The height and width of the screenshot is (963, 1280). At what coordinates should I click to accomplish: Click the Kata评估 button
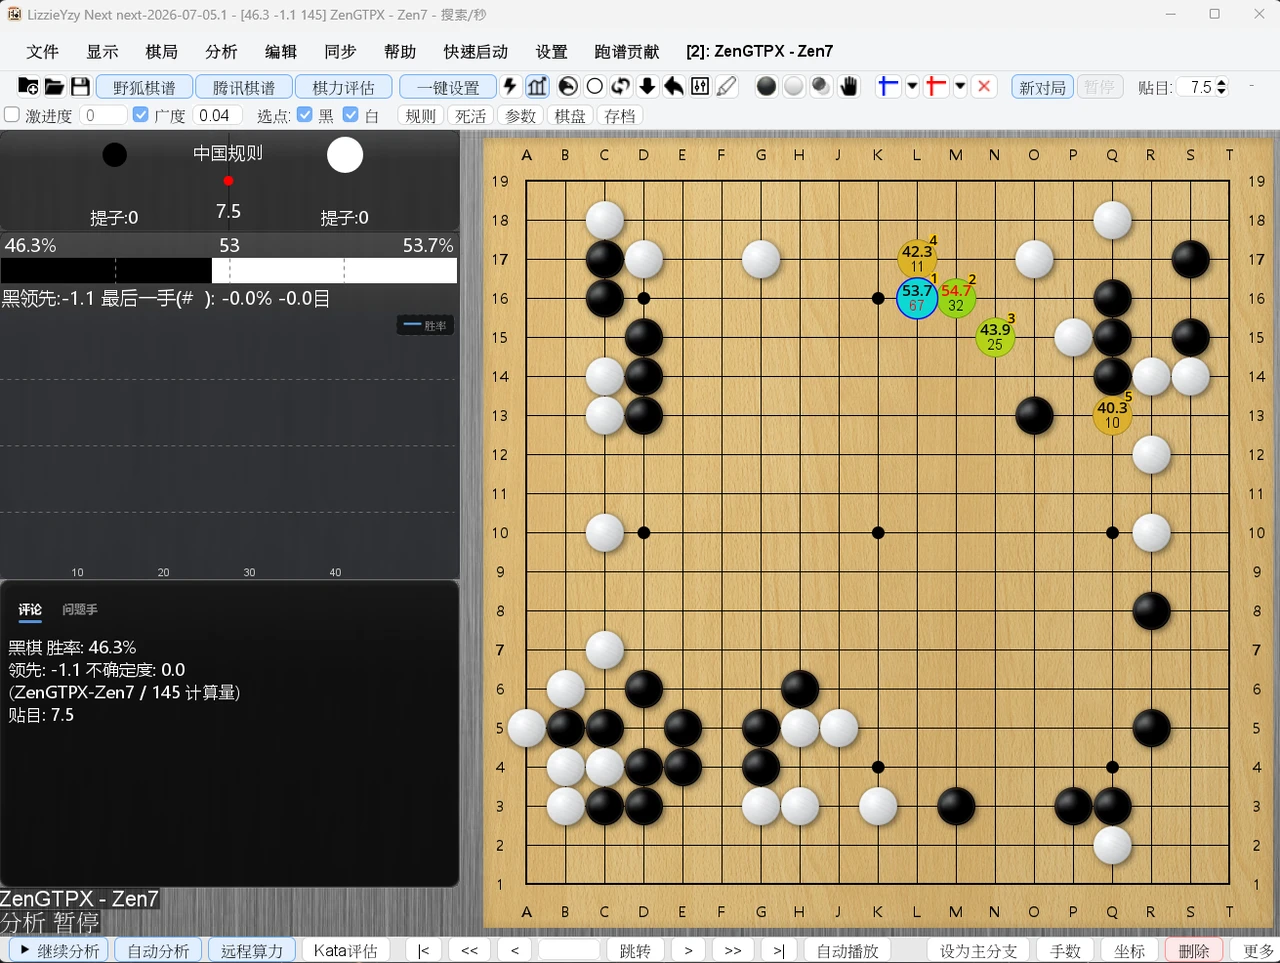coord(345,950)
